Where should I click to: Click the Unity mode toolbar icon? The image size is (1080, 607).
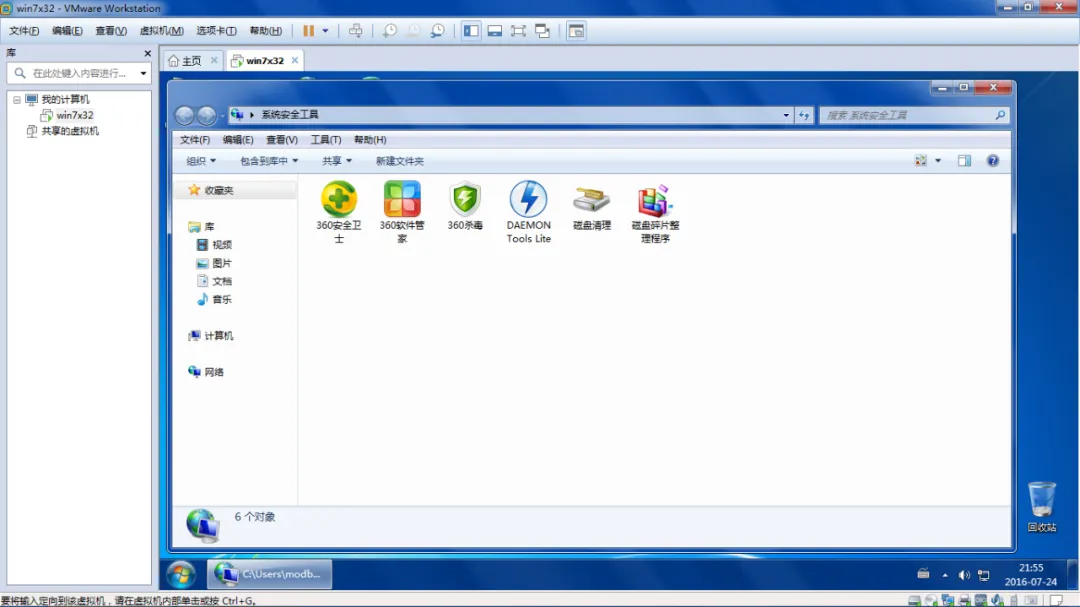pyautogui.click(x=543, y=30)
